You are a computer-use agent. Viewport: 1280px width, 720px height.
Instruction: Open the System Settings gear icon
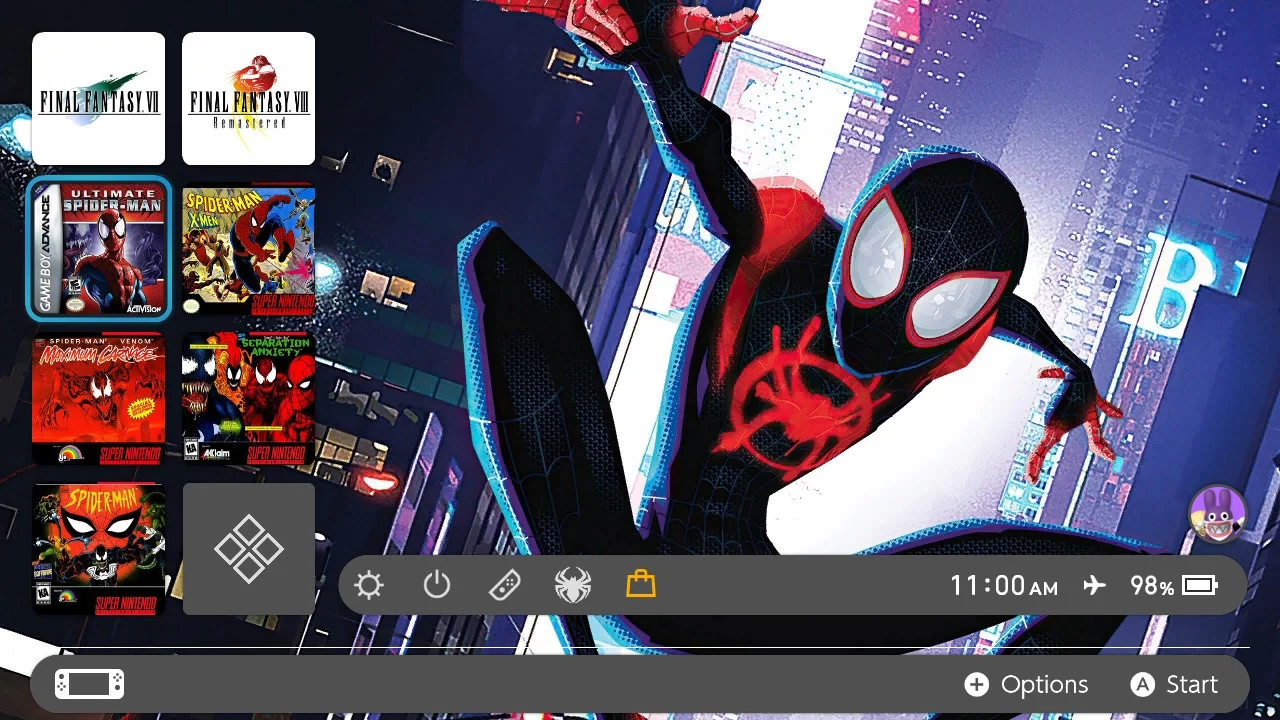(369, 585)
